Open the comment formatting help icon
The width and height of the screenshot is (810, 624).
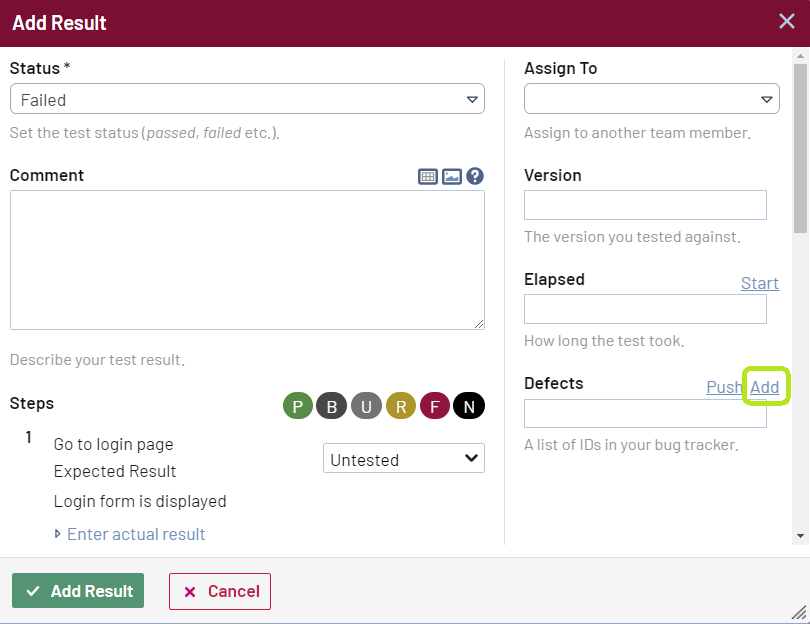coord(475,176)
